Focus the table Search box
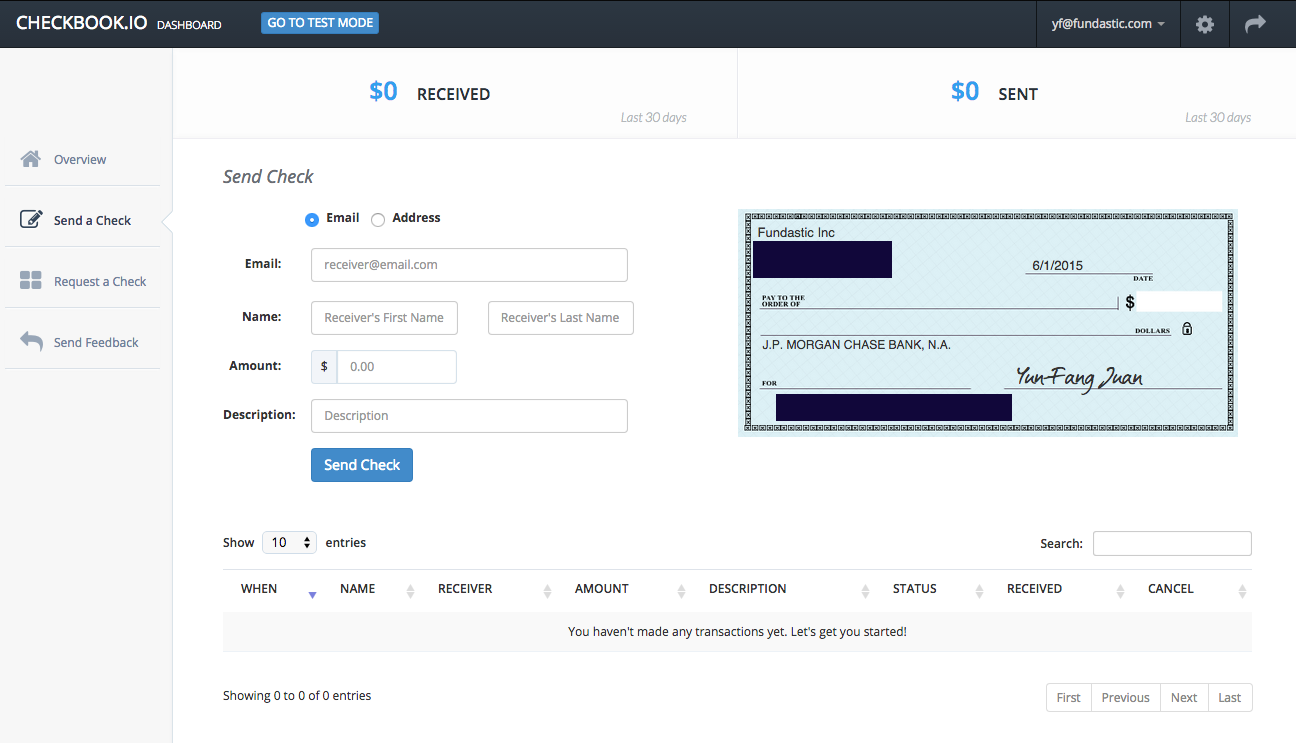This screenshot has width=1296, height=743. 1172,543
